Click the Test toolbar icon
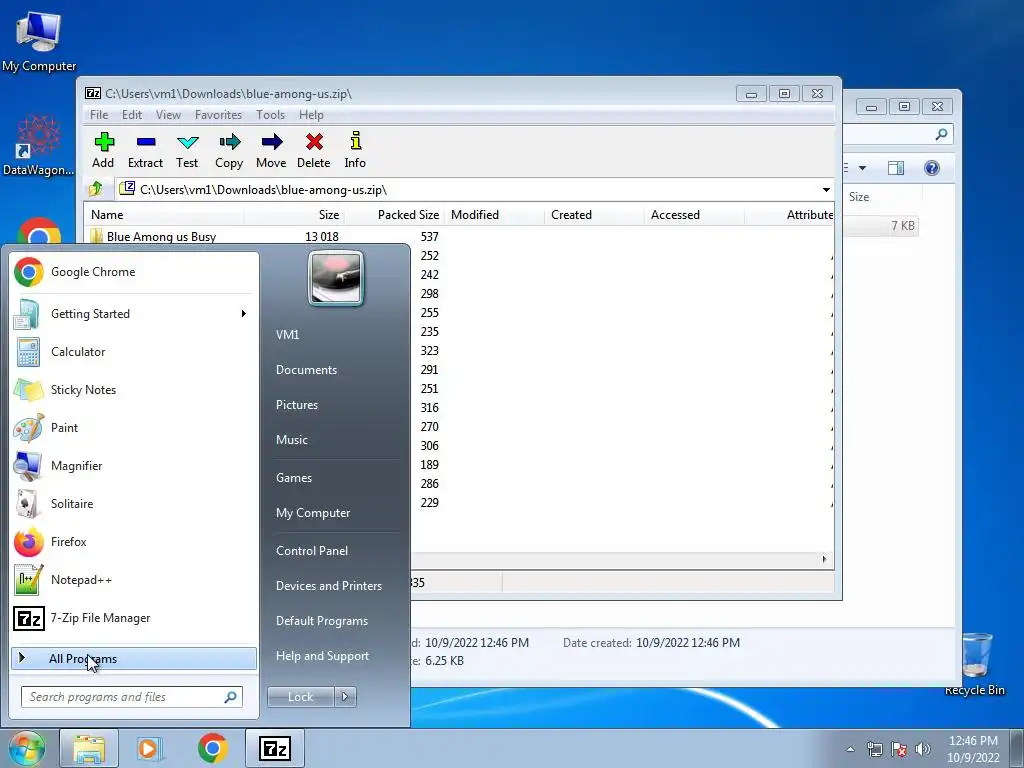 click(187, 150)
